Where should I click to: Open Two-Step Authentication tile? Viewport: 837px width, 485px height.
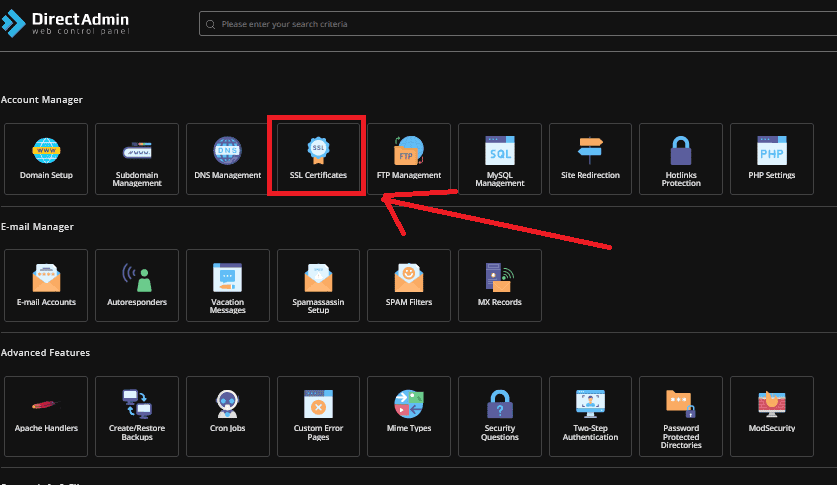tap(590, 416)
